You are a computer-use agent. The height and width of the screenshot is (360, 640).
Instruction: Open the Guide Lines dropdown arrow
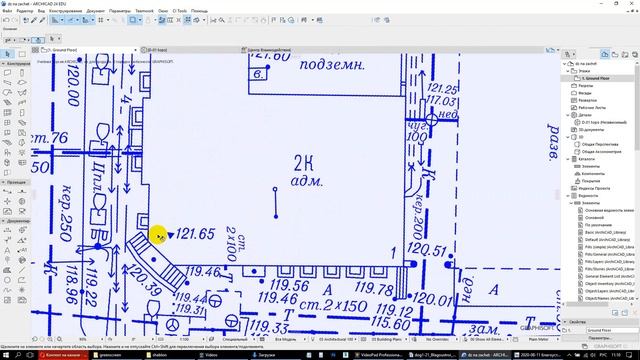click(x=62, y=20)
